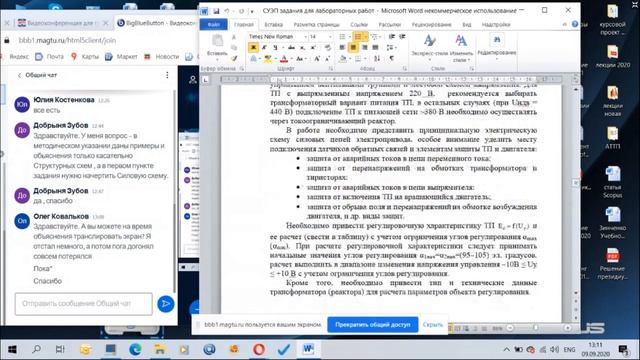This screenshot has width=640, height=360.
Task: Click the Undo icon in Word
Action: pyautogui.click(x=227, y=11)
